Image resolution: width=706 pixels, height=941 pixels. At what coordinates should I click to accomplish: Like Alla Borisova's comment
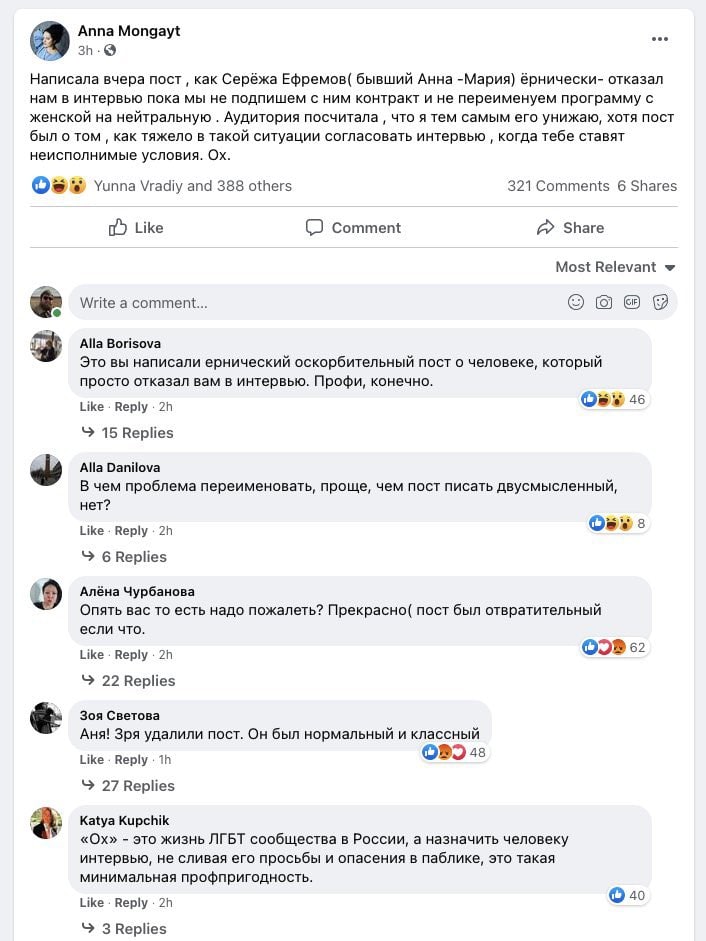pos(91,407)
